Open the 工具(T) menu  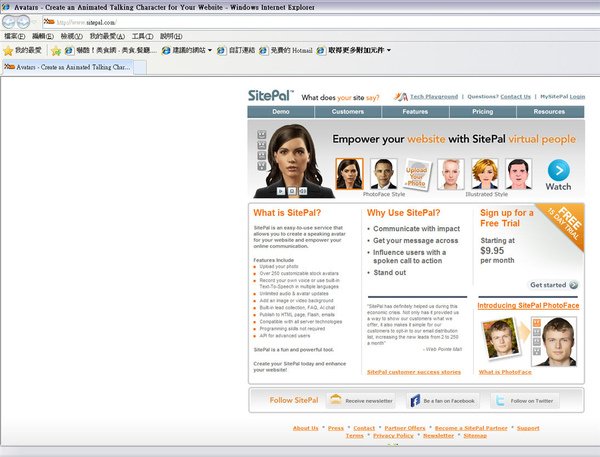(142, 36)
